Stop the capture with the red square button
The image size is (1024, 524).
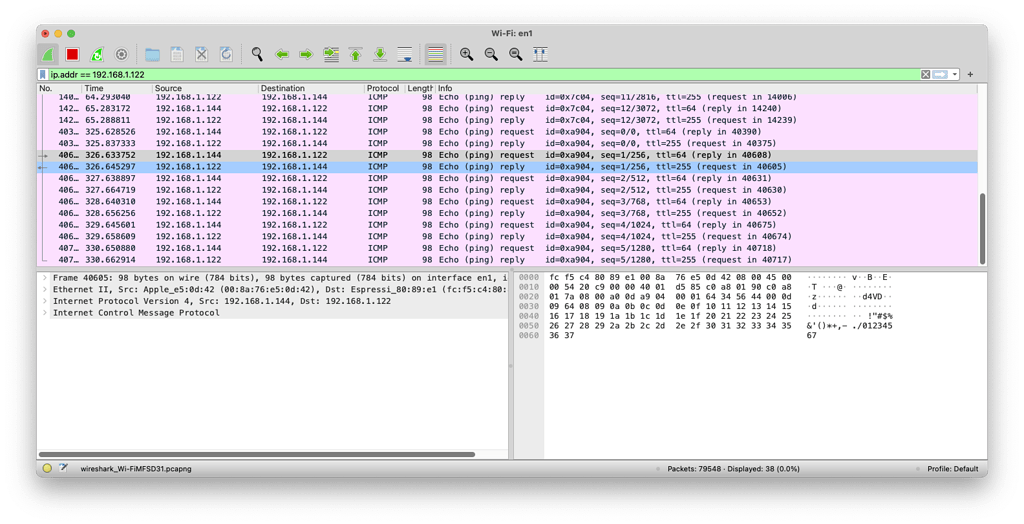(72, 54)
